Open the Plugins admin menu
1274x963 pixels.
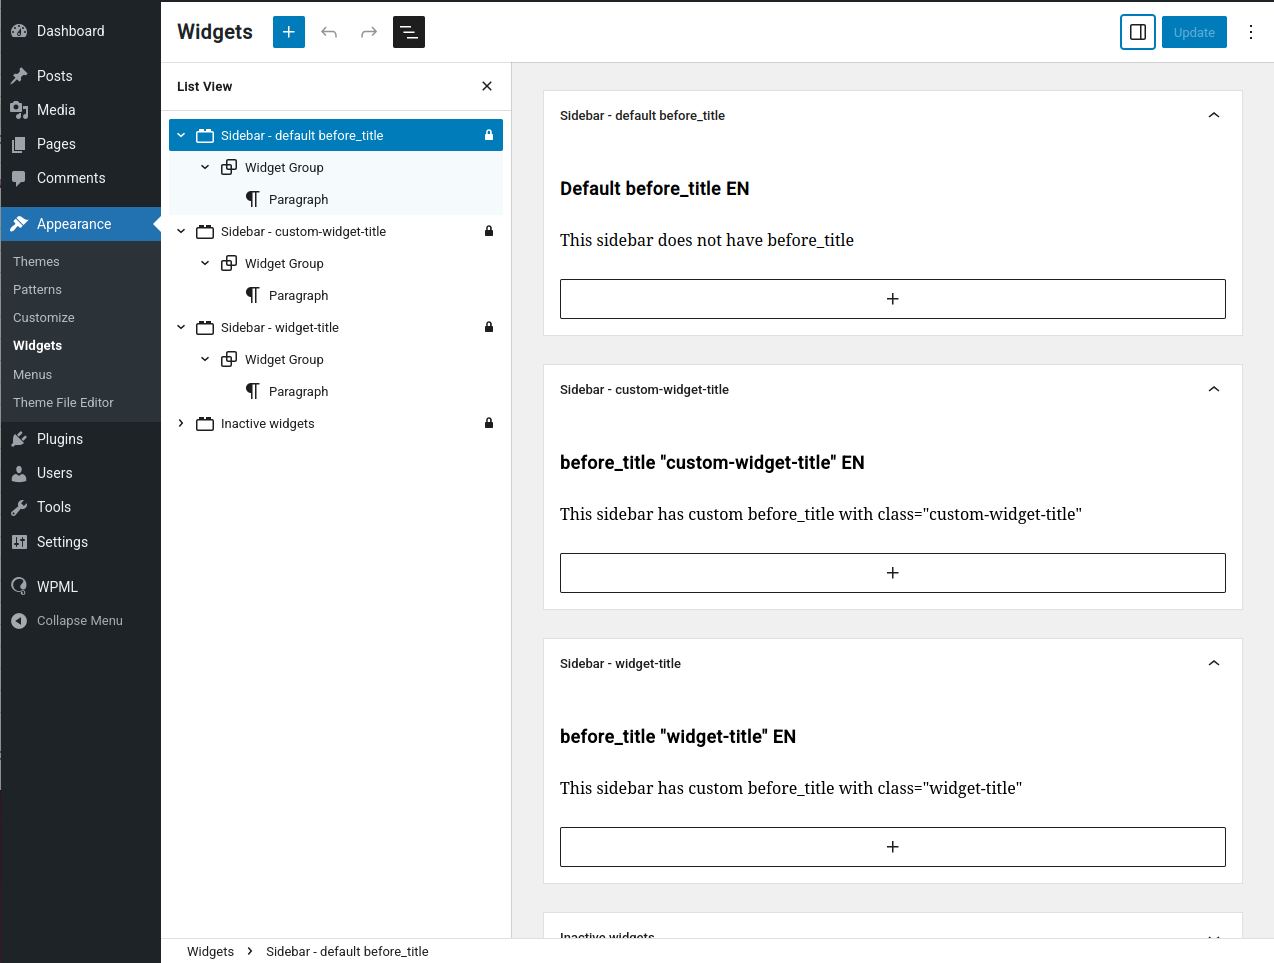(60, 439)
